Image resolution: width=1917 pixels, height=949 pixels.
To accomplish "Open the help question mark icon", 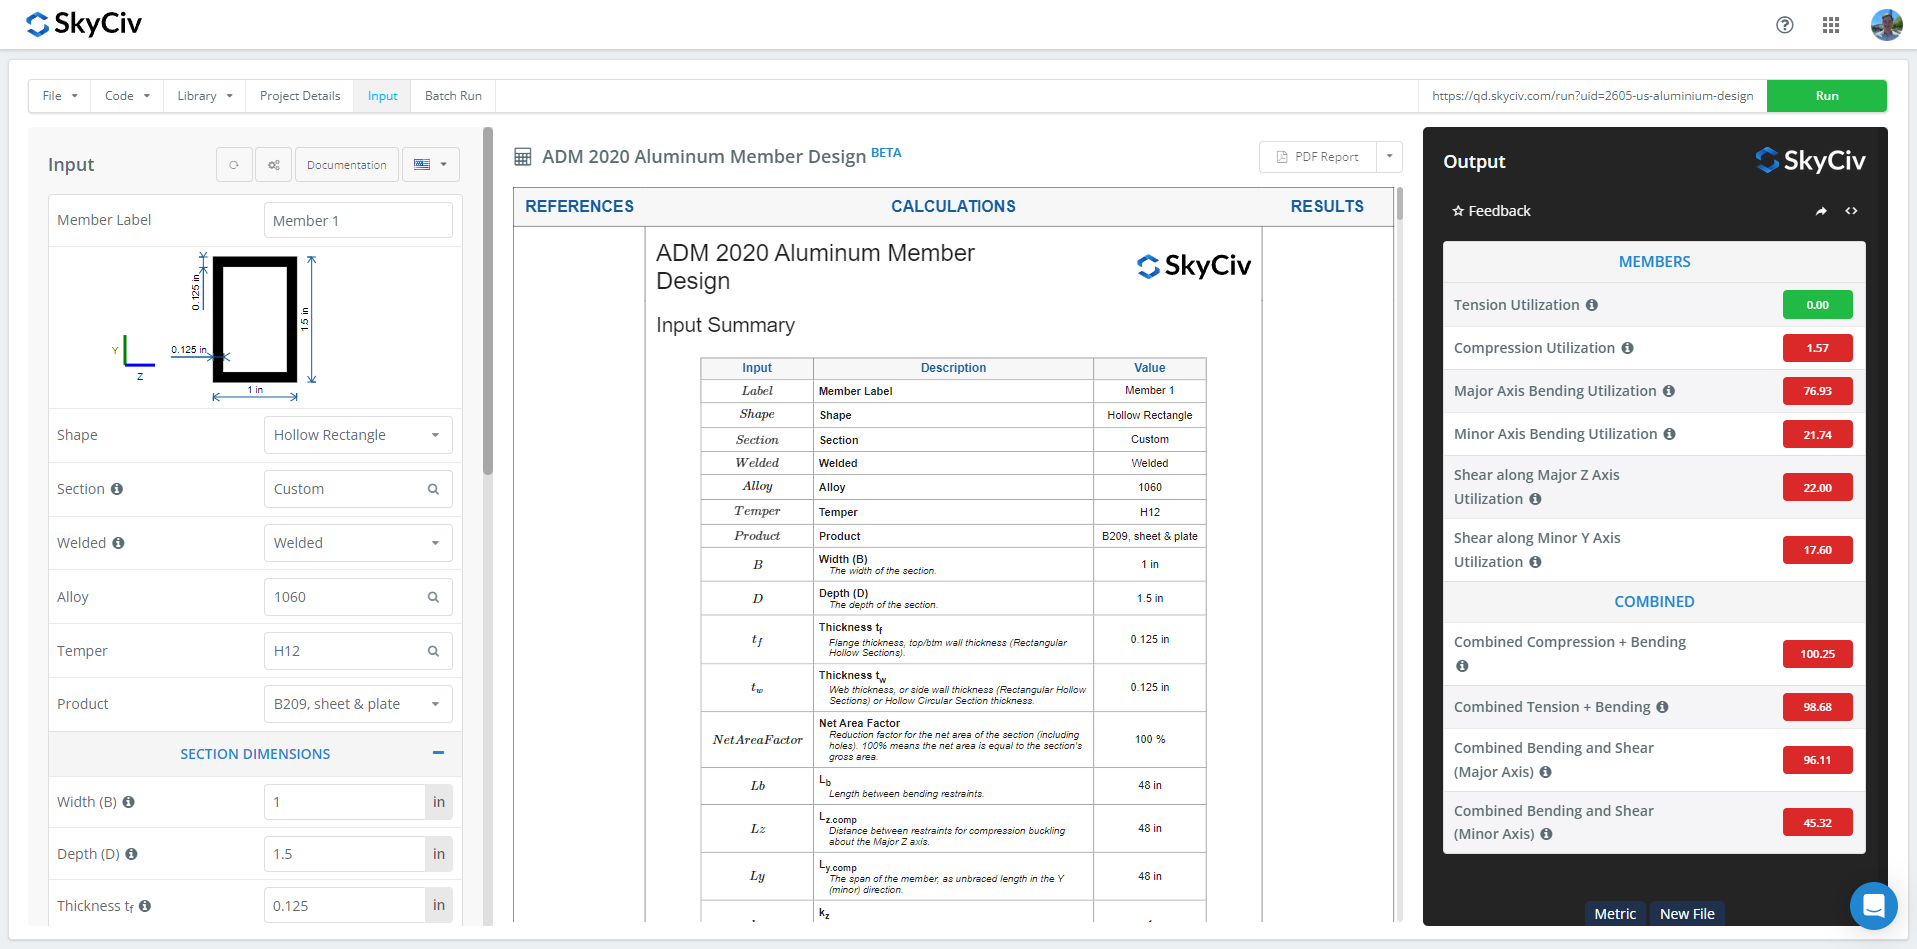I will point(1784,25).
